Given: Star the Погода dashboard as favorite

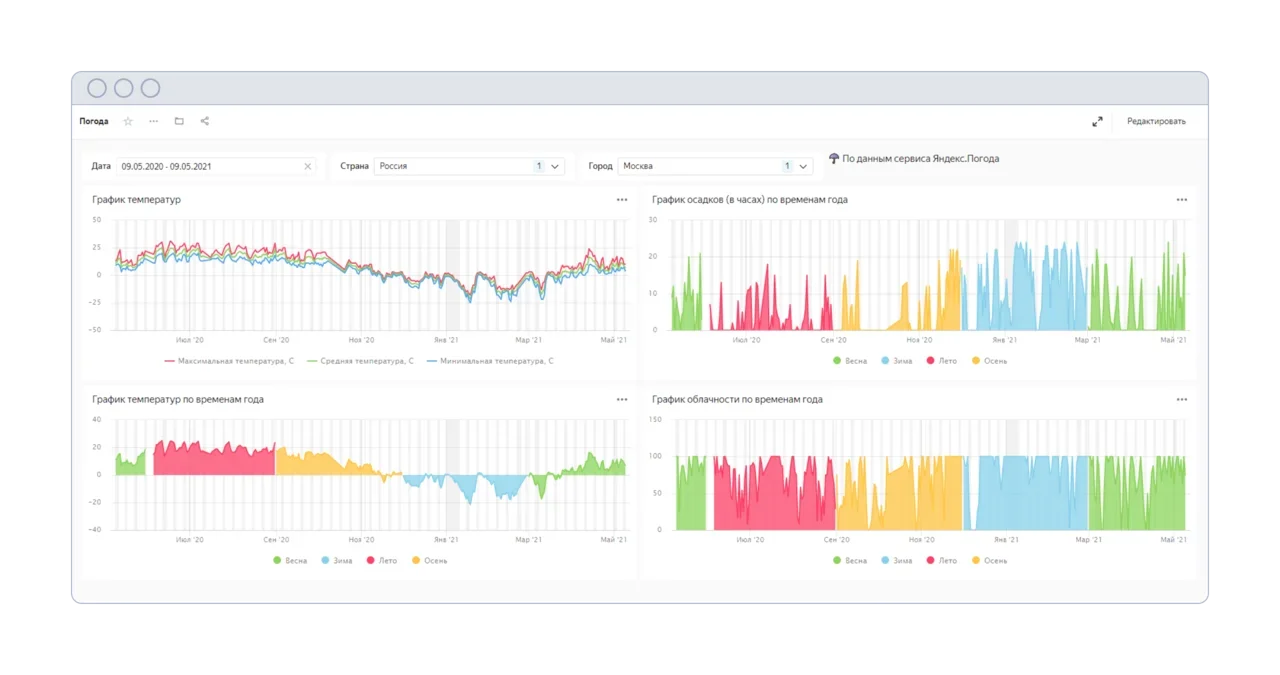Looking at the screenshot, I should point(128,121).
